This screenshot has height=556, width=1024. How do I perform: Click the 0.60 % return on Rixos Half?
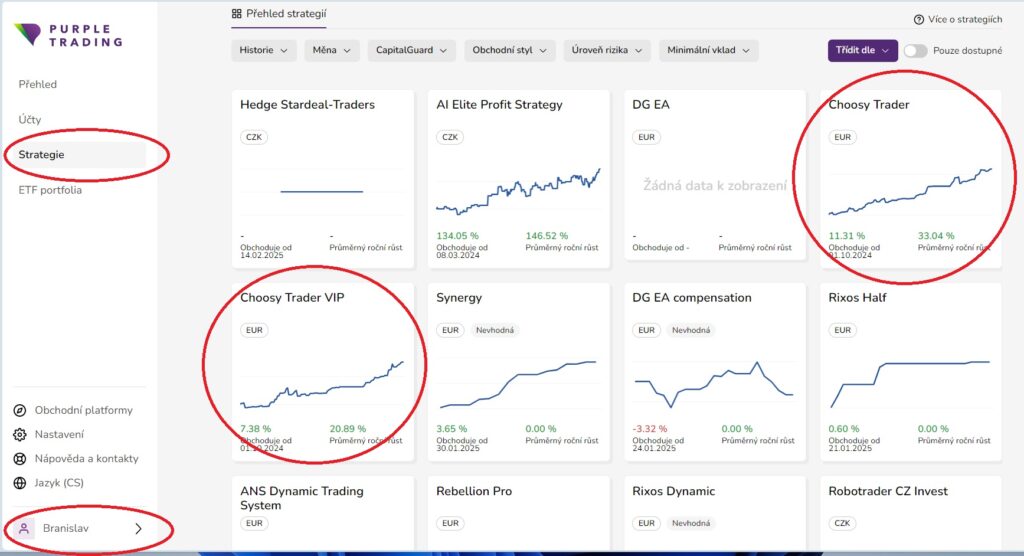tap(844, 429)
